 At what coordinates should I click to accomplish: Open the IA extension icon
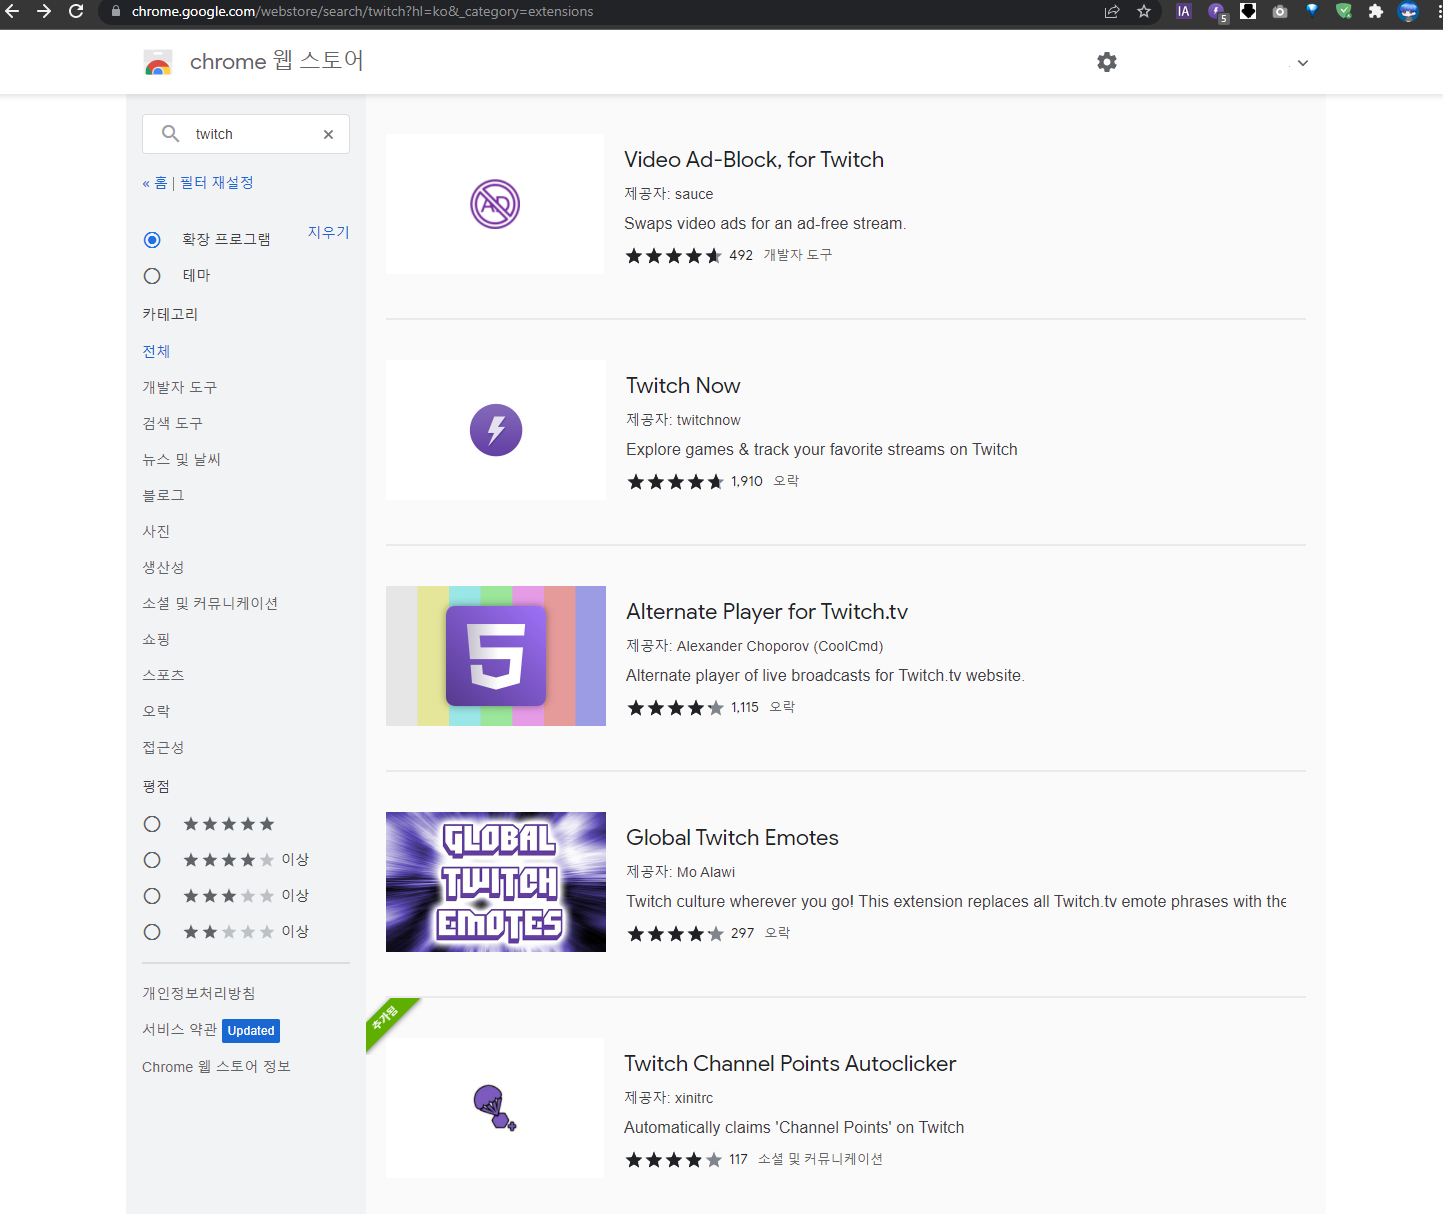click(1184, 11)
